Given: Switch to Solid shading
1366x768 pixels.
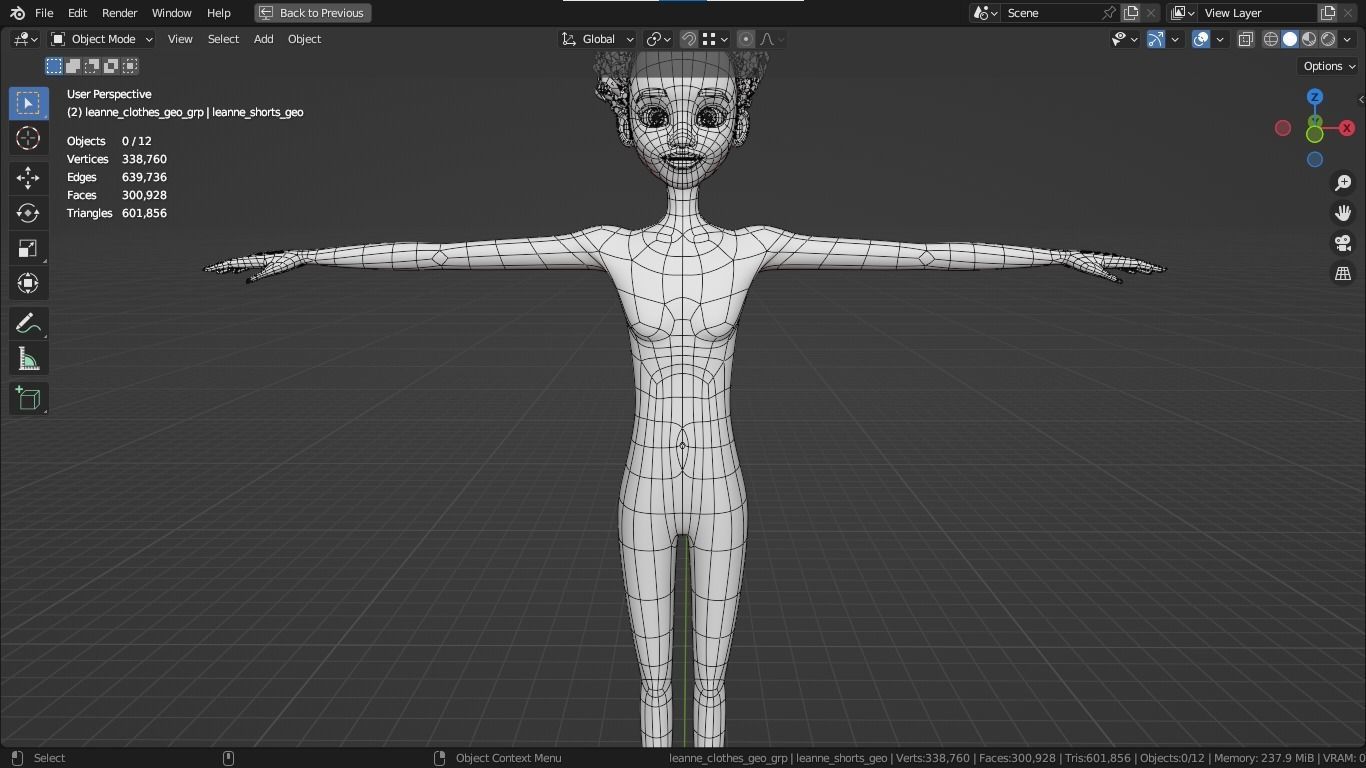Looking at the screenshot, I should pyautogui.click(x=1290, y=39).
